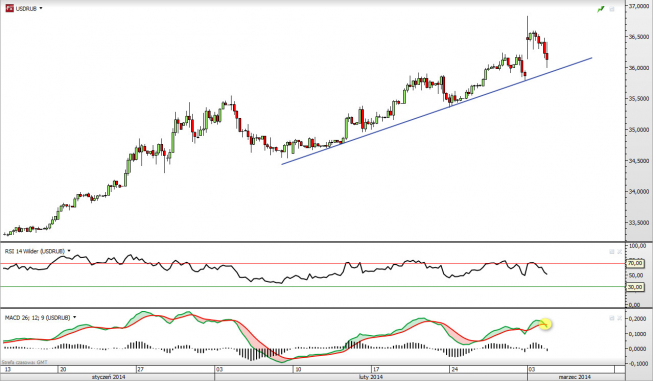
Task: Click the 'marzec 2014' month label
Action: (x=575, y=377)
